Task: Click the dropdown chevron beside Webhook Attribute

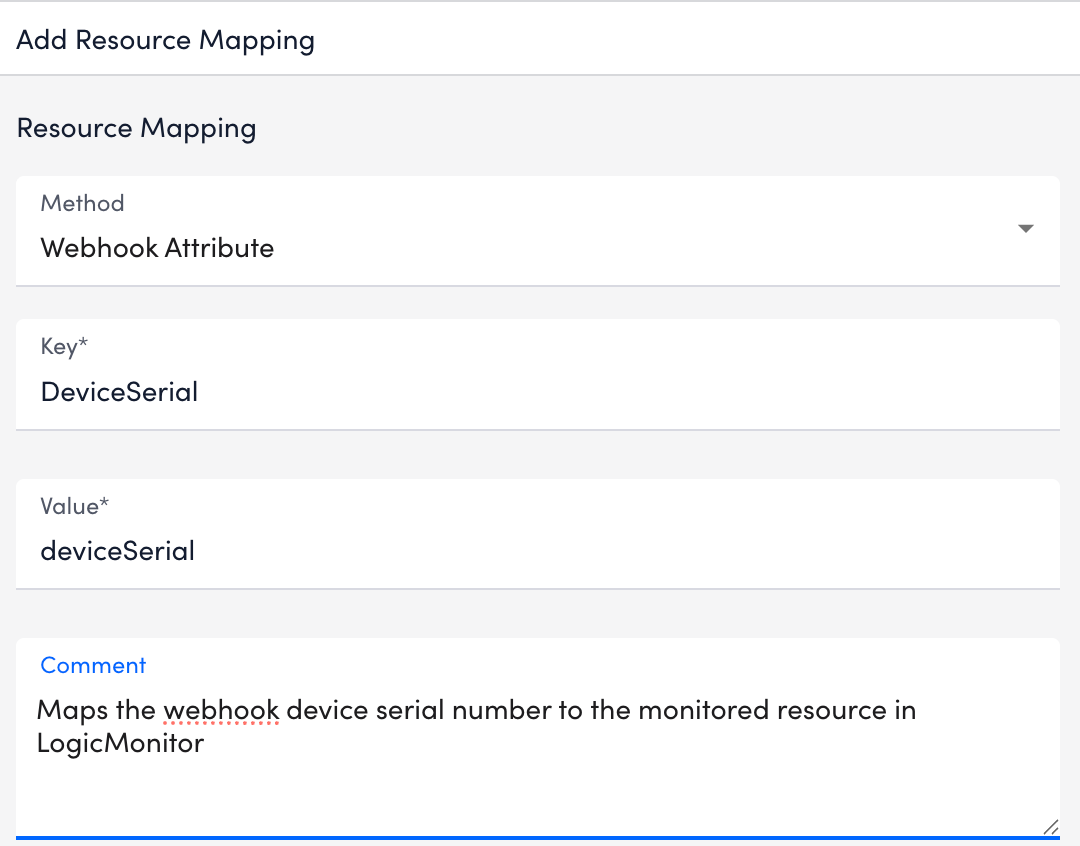Action: 1026,229
